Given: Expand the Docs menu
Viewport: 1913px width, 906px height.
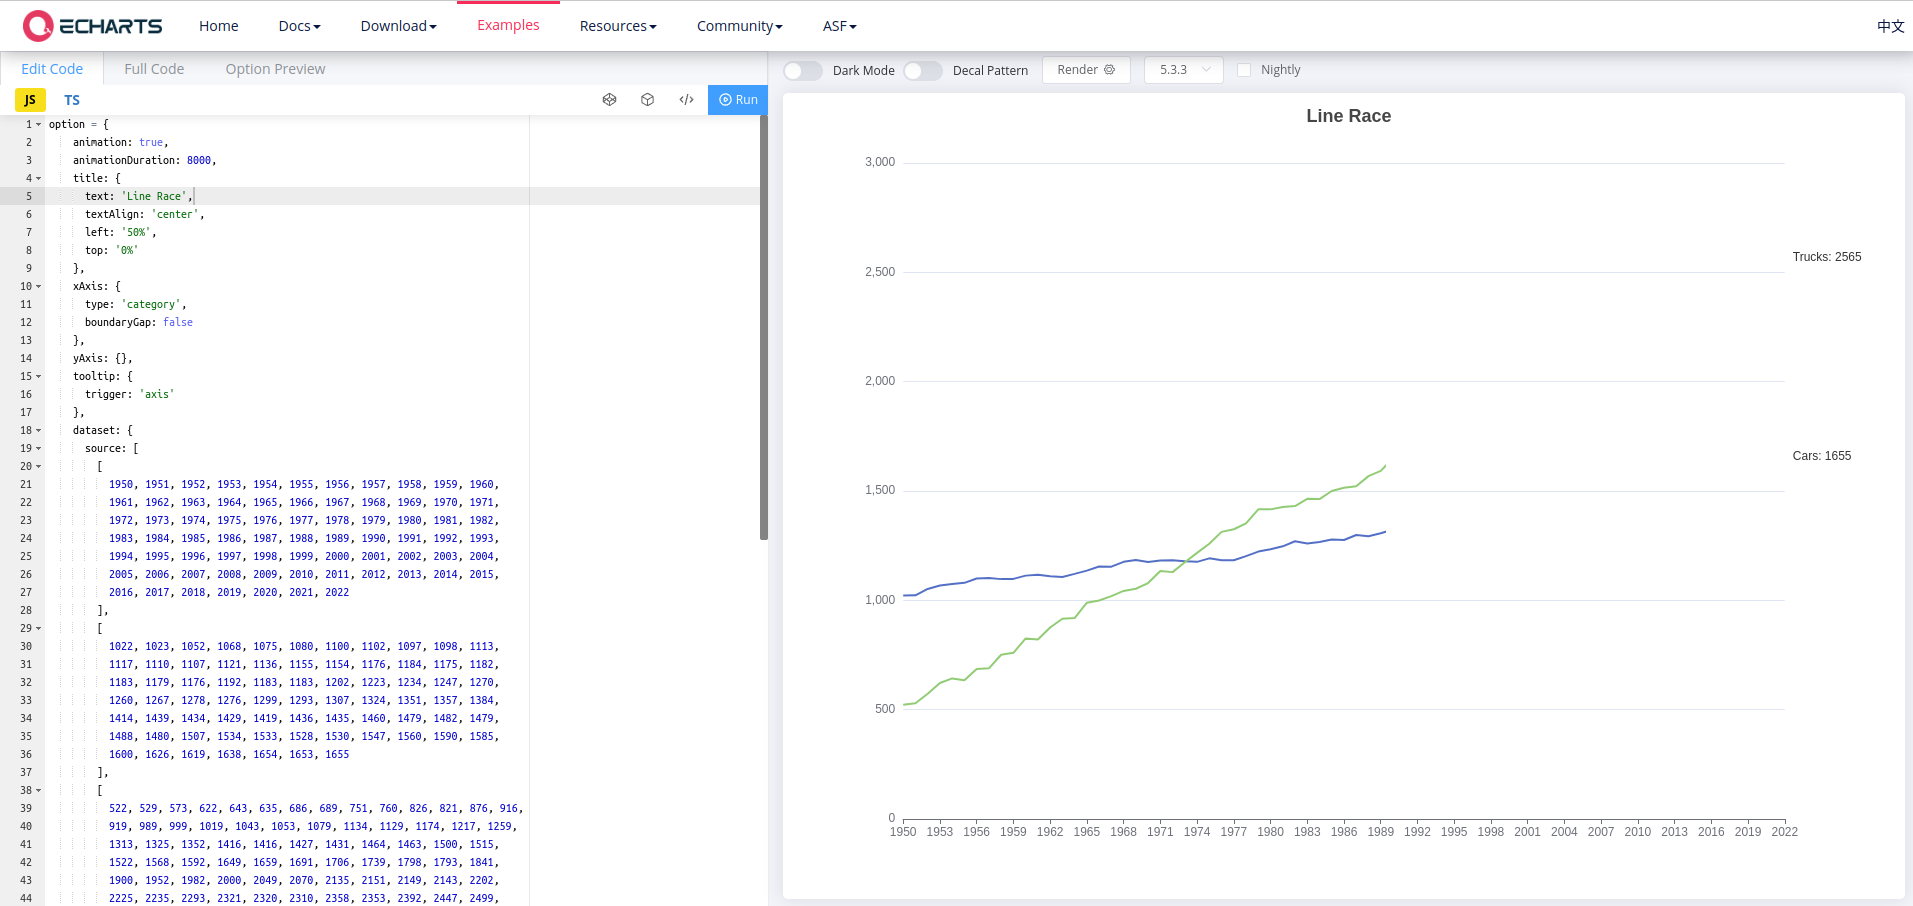Looking at the screenshot, I should [299, 26].
